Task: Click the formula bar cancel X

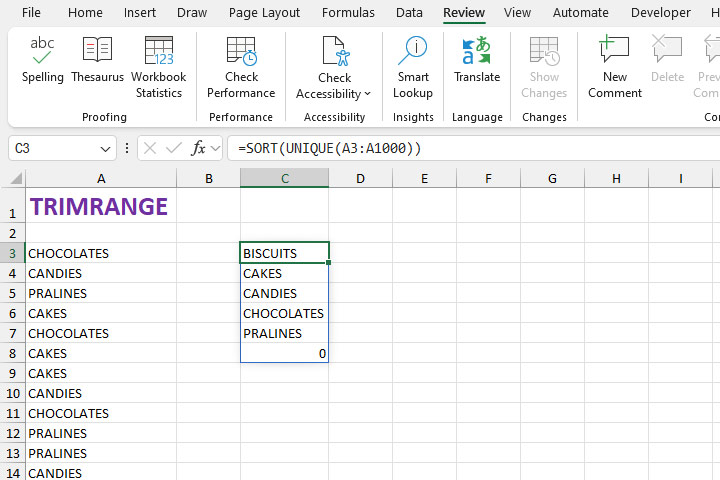Action: (x=150, y=148)
